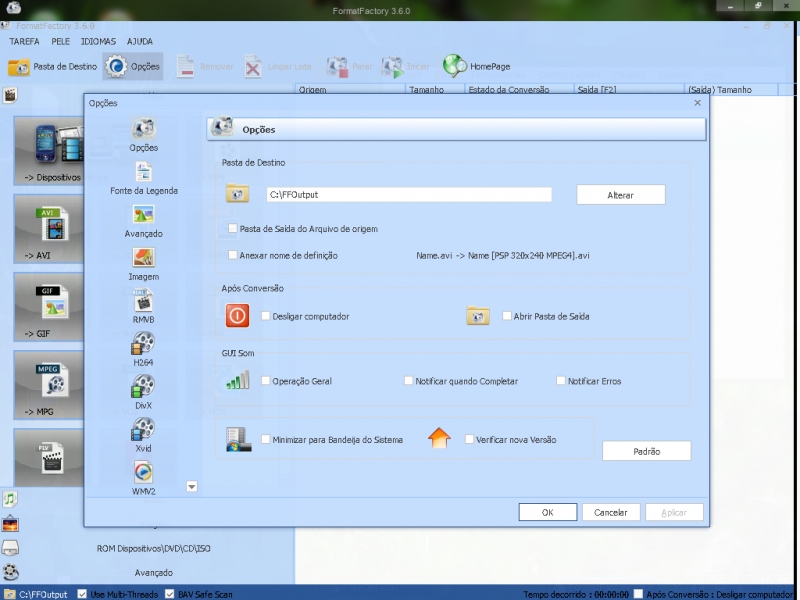This screenshot has width=800, height=600.
Task: Click the orange up-arrow update icon
Action: 439,438
